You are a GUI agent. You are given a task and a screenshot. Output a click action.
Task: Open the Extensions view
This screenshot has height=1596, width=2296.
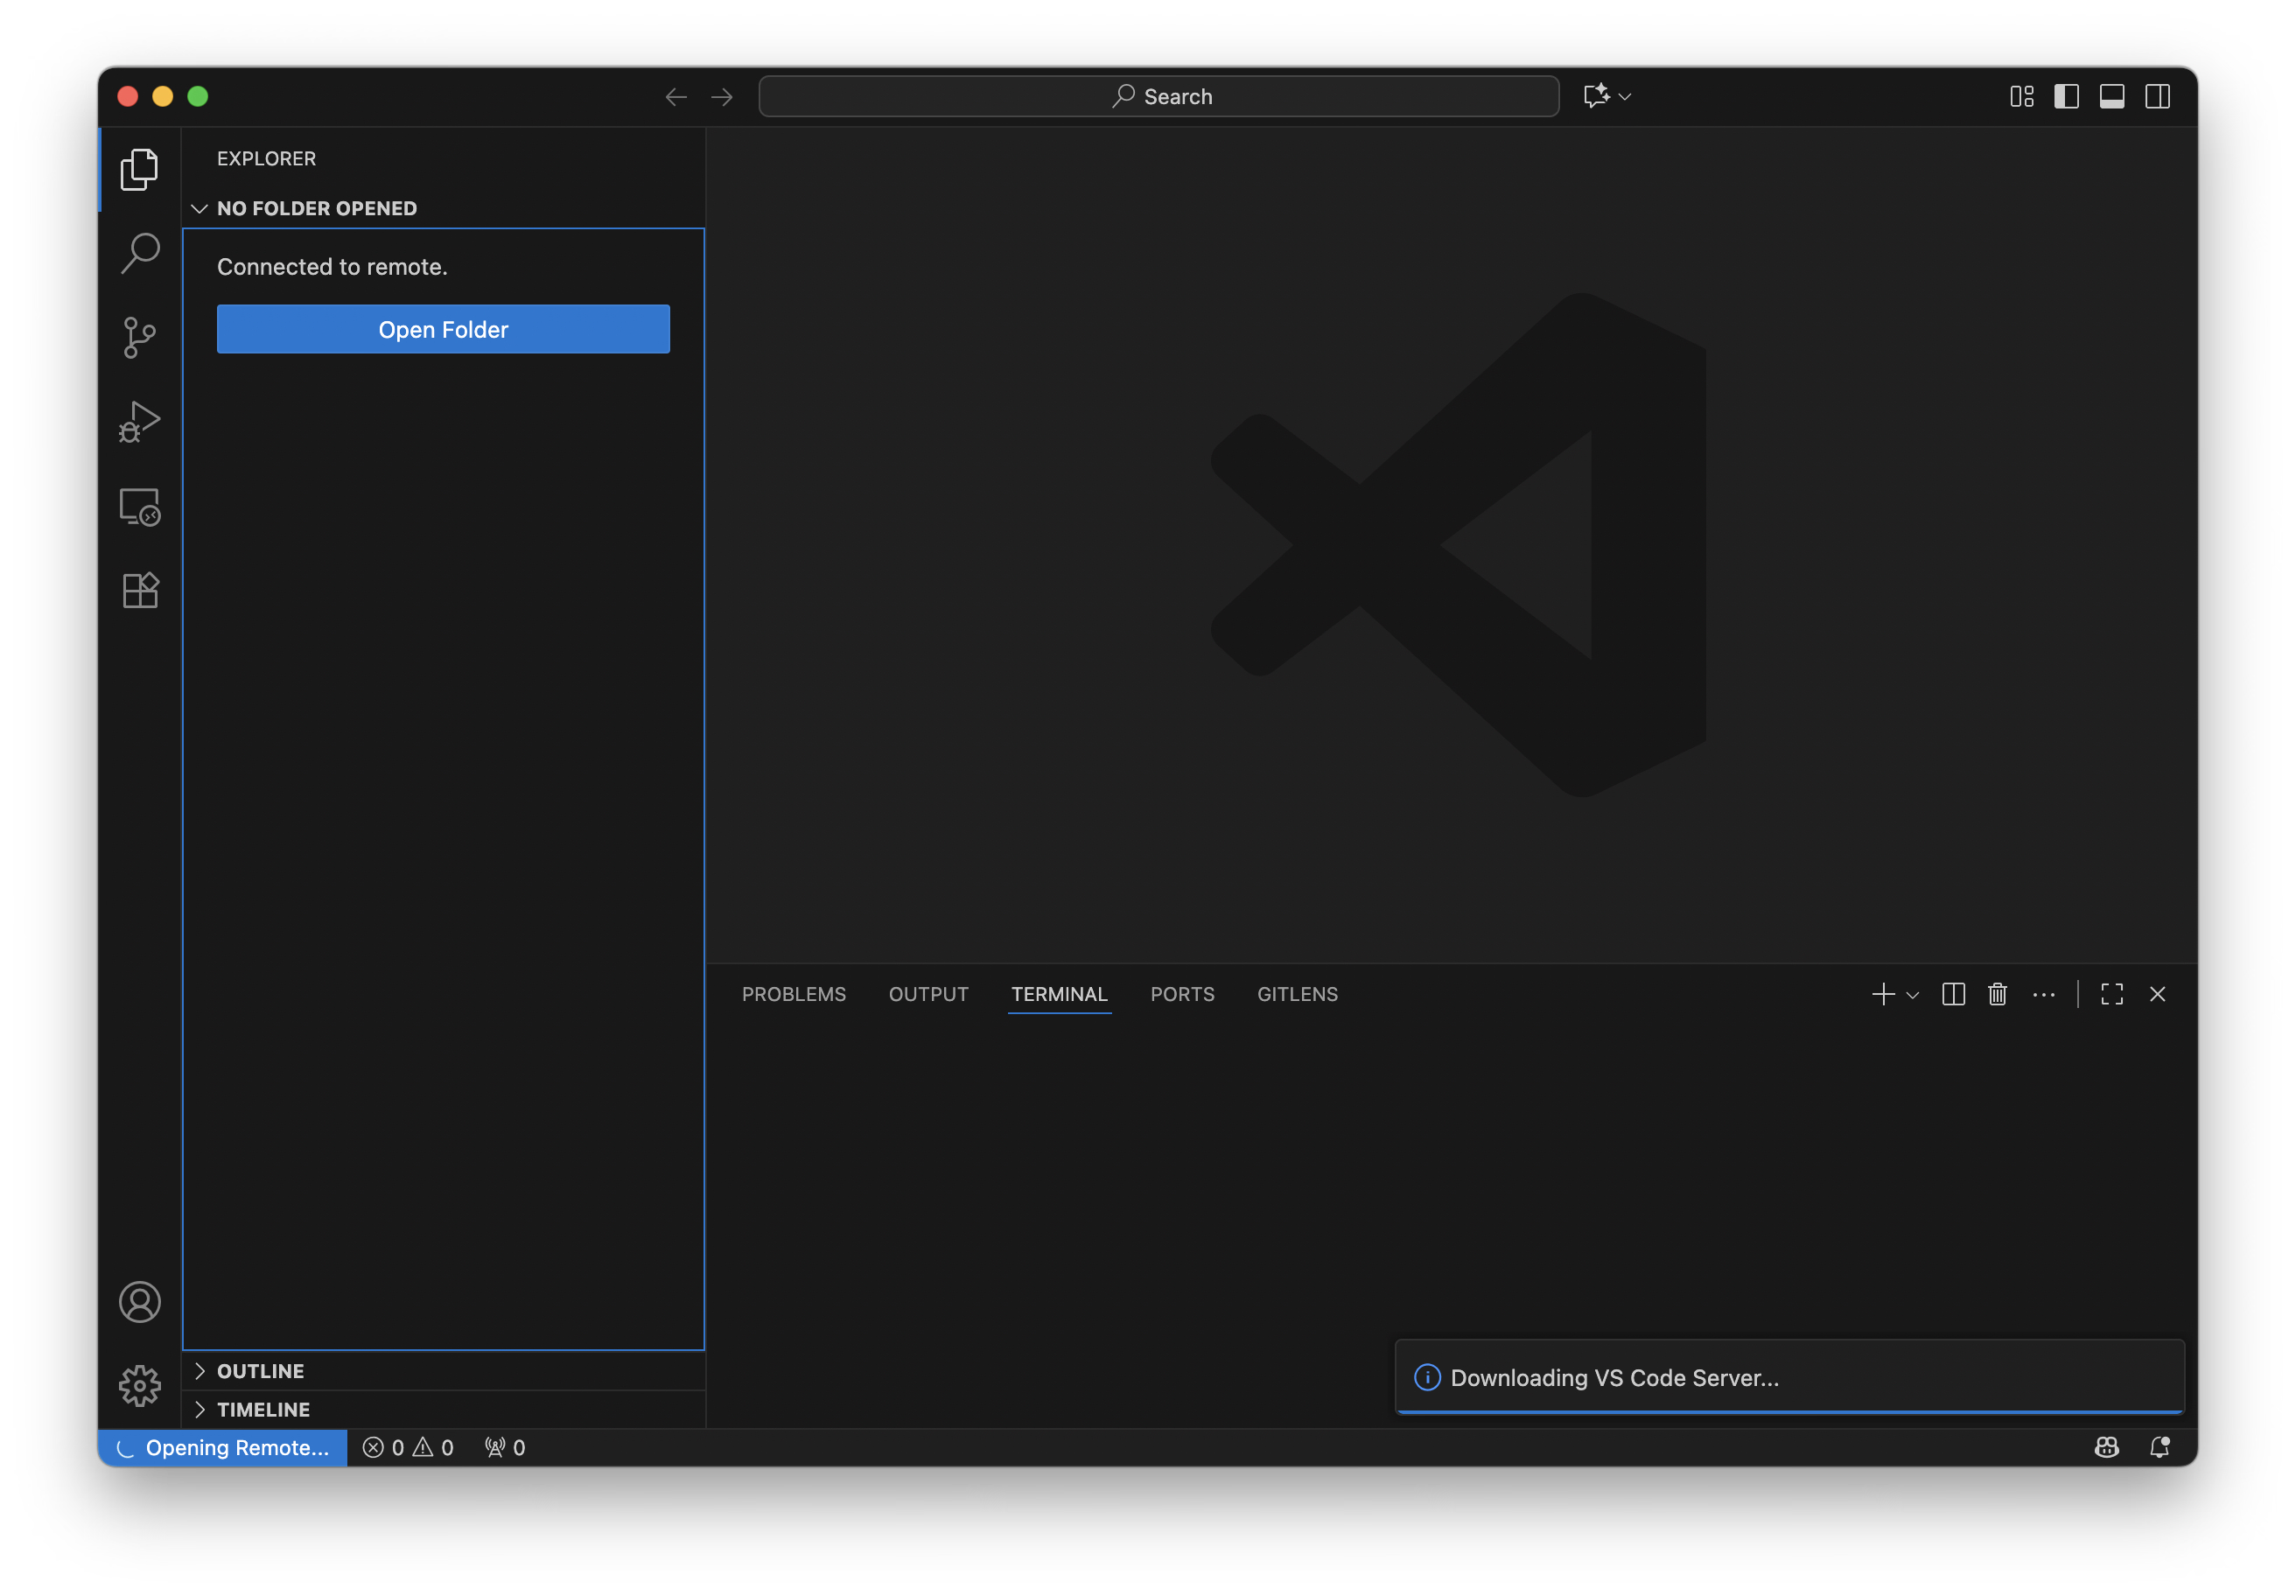click(x=139, y=590)
